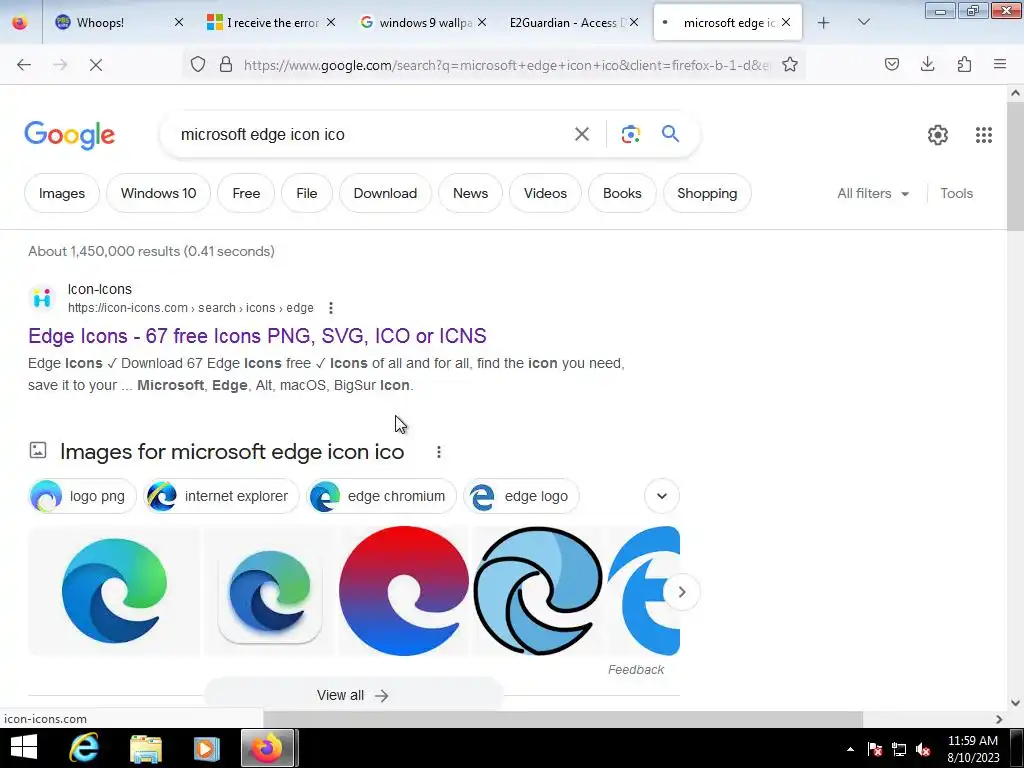Select the edge chromium suggestion chip
Screen dimensions: 1024x768
[381, 496]
